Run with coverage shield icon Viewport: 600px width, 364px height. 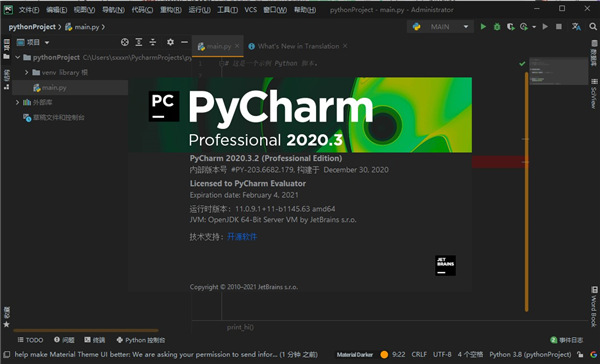pos(510,27)
